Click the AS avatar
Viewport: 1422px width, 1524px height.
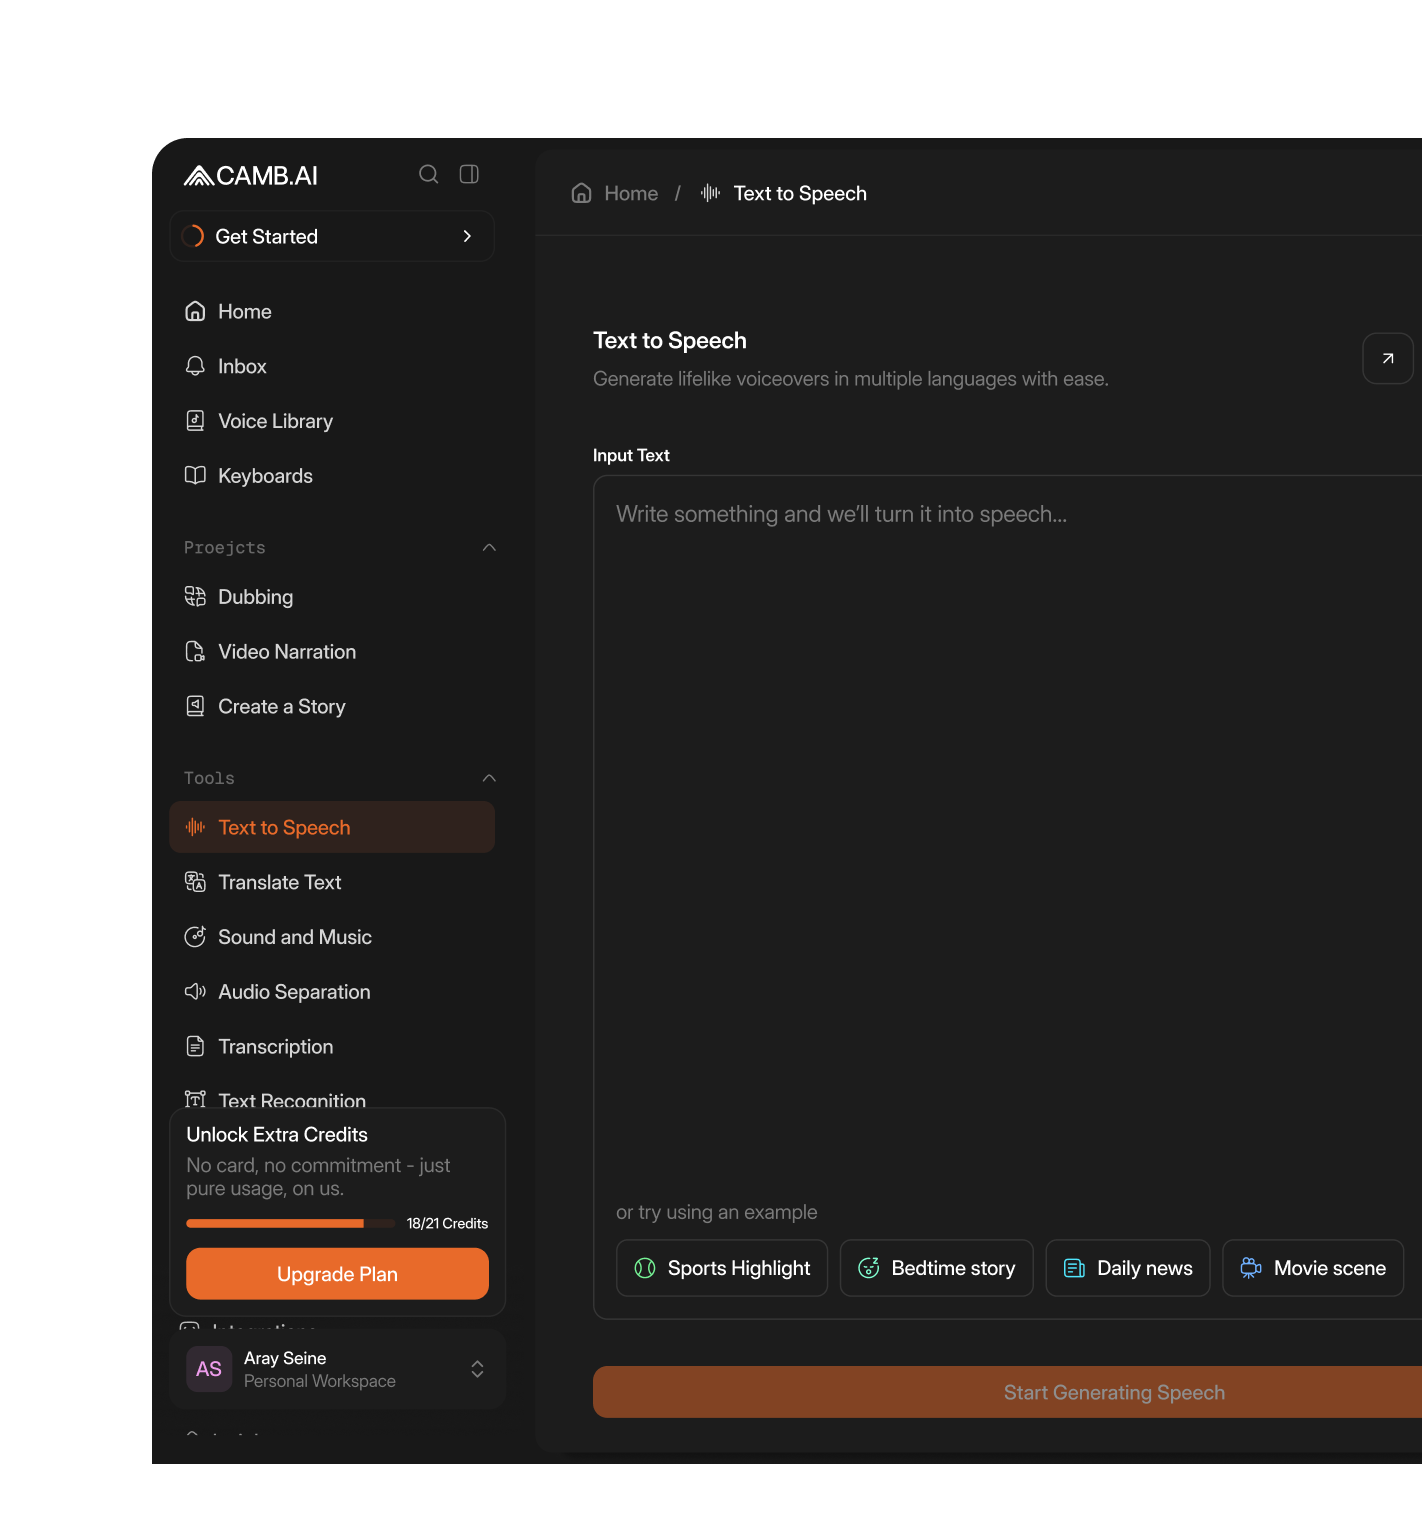pyautogui.click(x=209, y=1369)
